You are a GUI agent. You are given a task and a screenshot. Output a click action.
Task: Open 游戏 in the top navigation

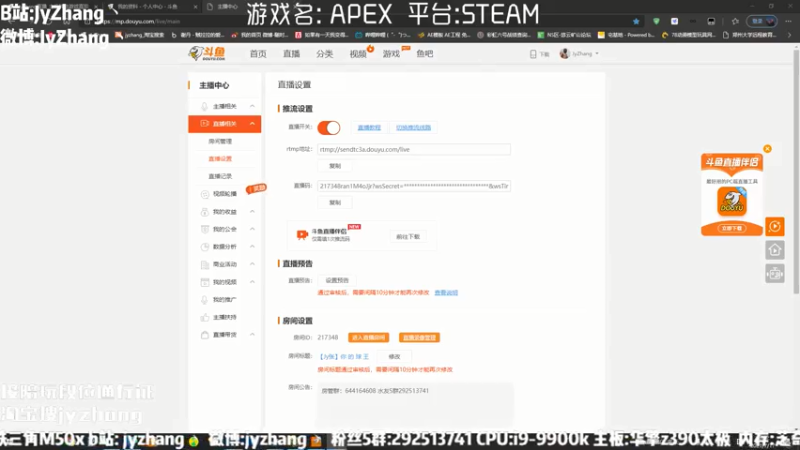click(x=391, y=54)
